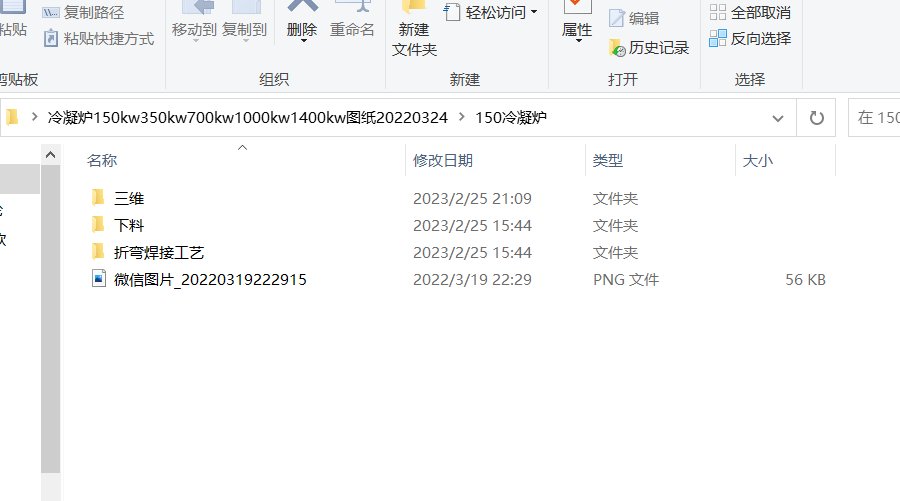This screenshot has height=501, width=900.
Task: Click the 复制路径 copy path icon
Action: coord(51,13)
